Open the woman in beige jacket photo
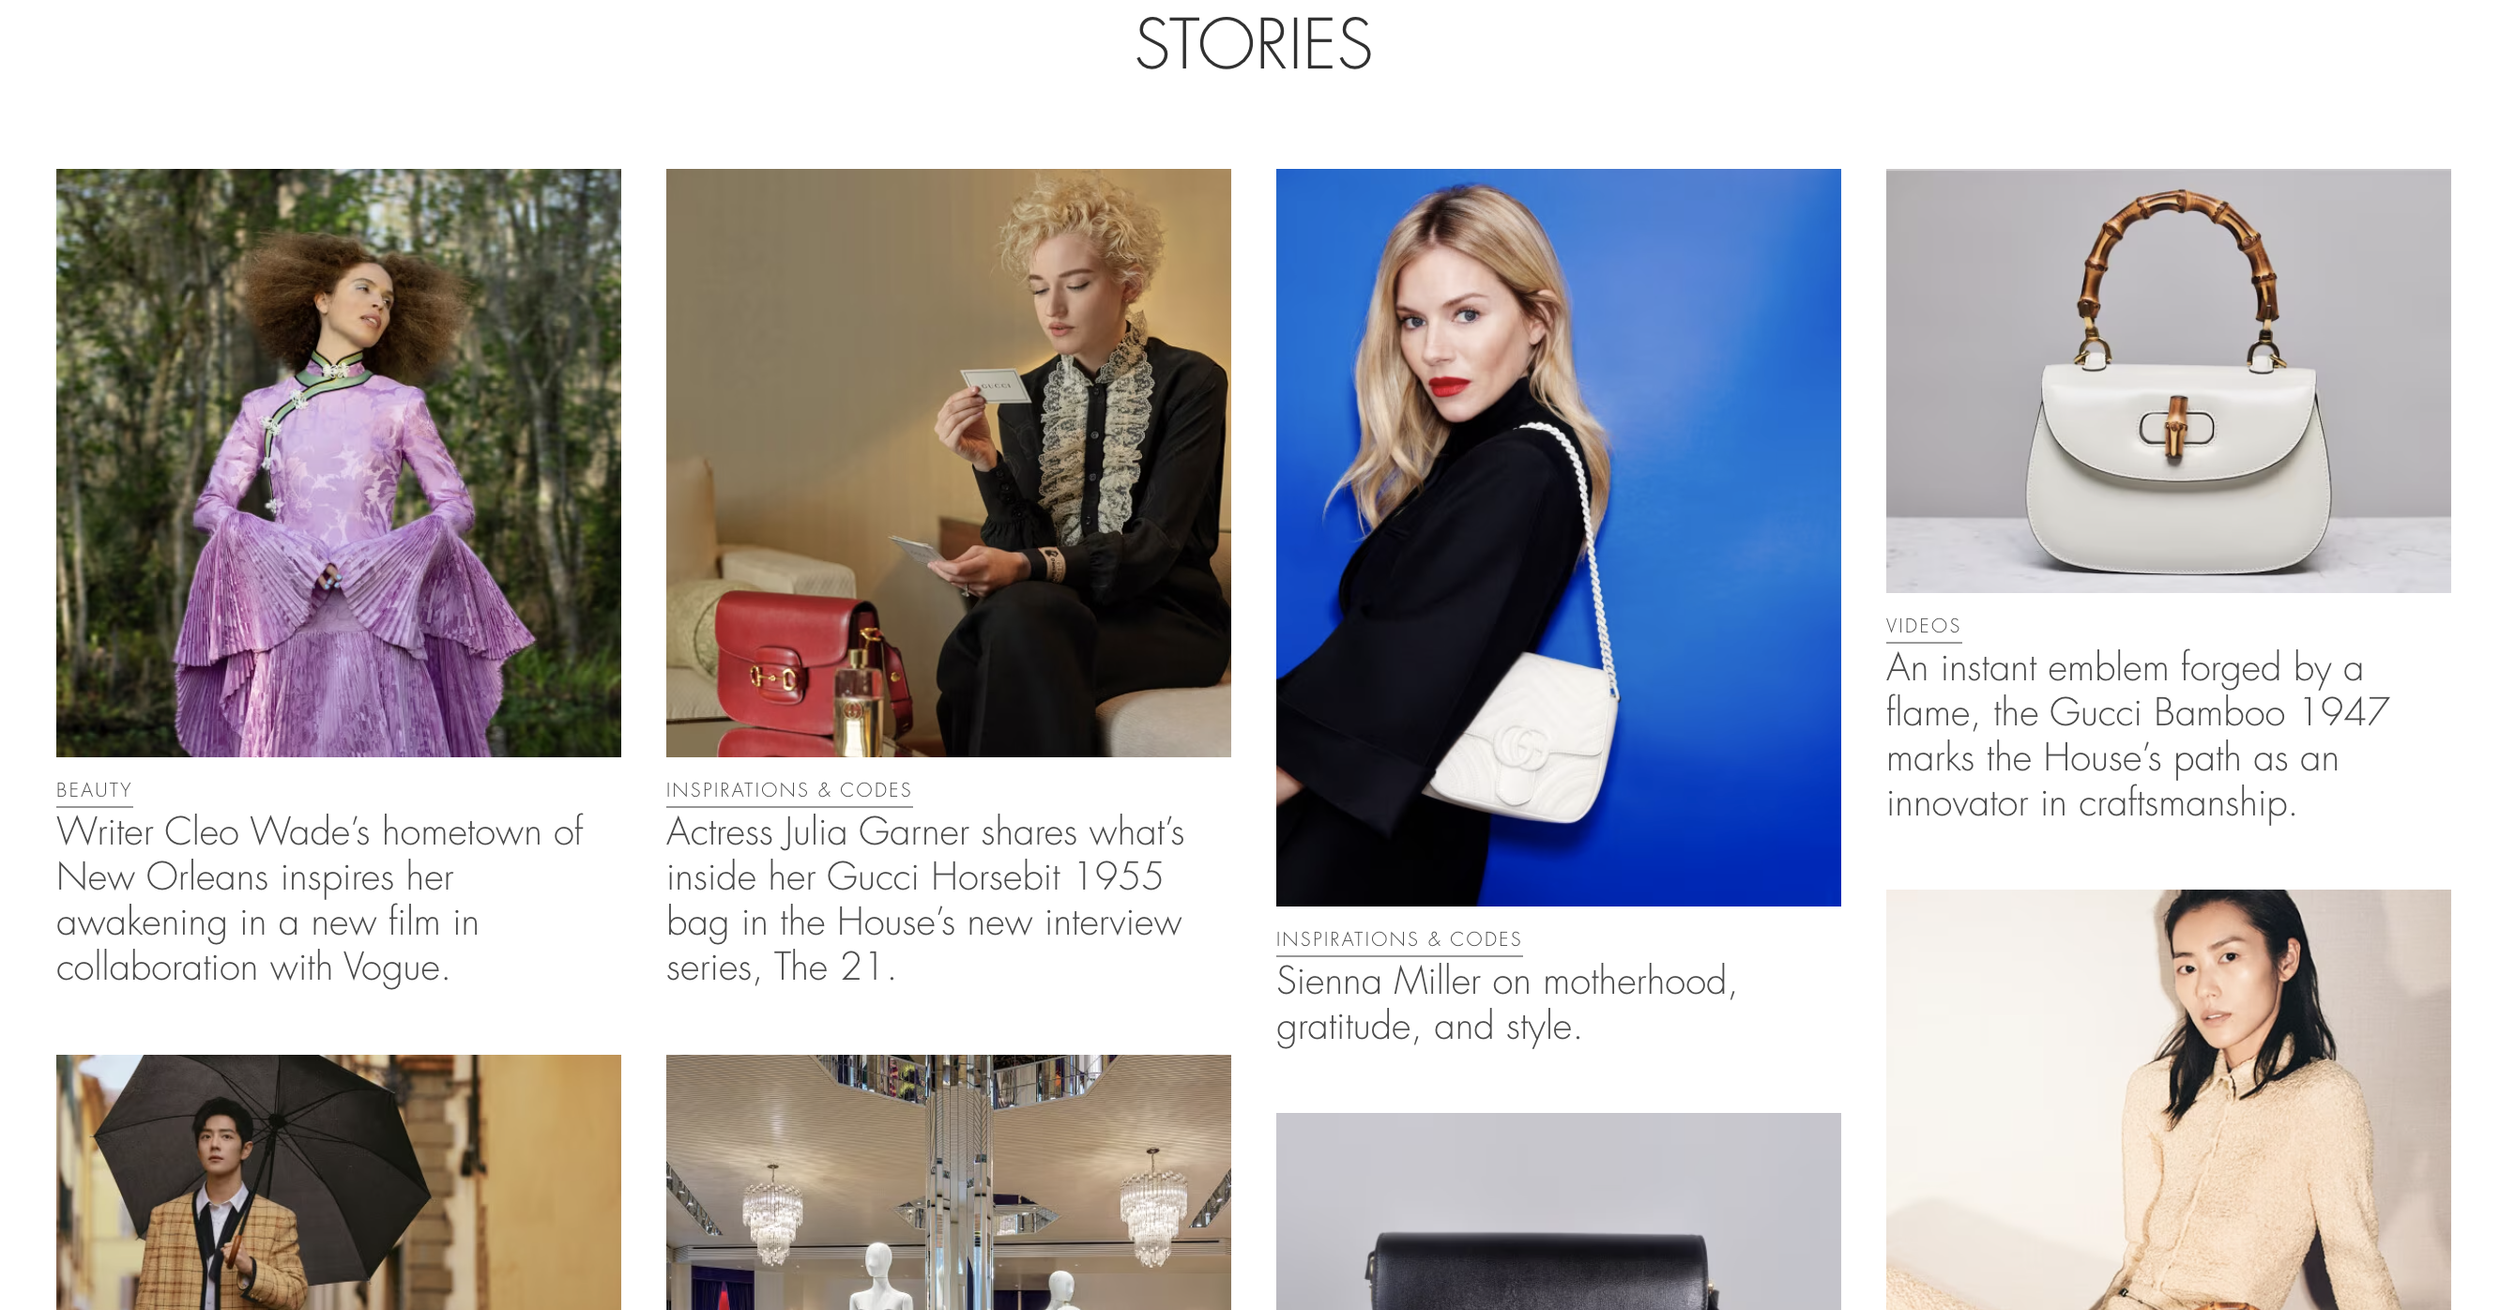The height and width of the screenshot is (1310, 2500). 2168,1099
